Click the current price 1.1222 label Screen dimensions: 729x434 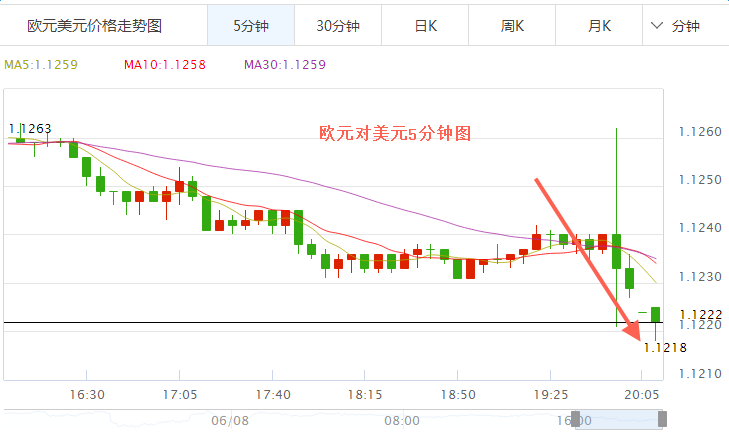click(700, 315)
